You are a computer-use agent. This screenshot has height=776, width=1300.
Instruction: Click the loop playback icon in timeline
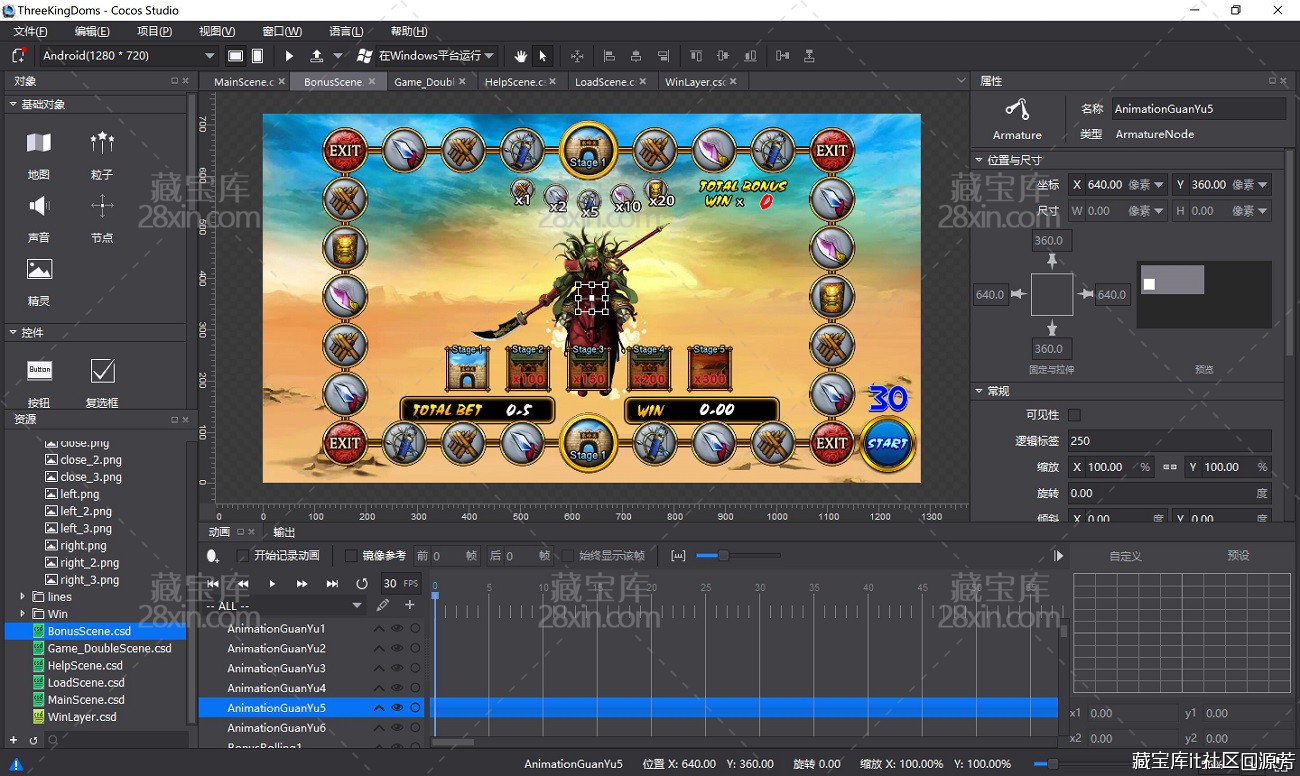pos(362,583)
